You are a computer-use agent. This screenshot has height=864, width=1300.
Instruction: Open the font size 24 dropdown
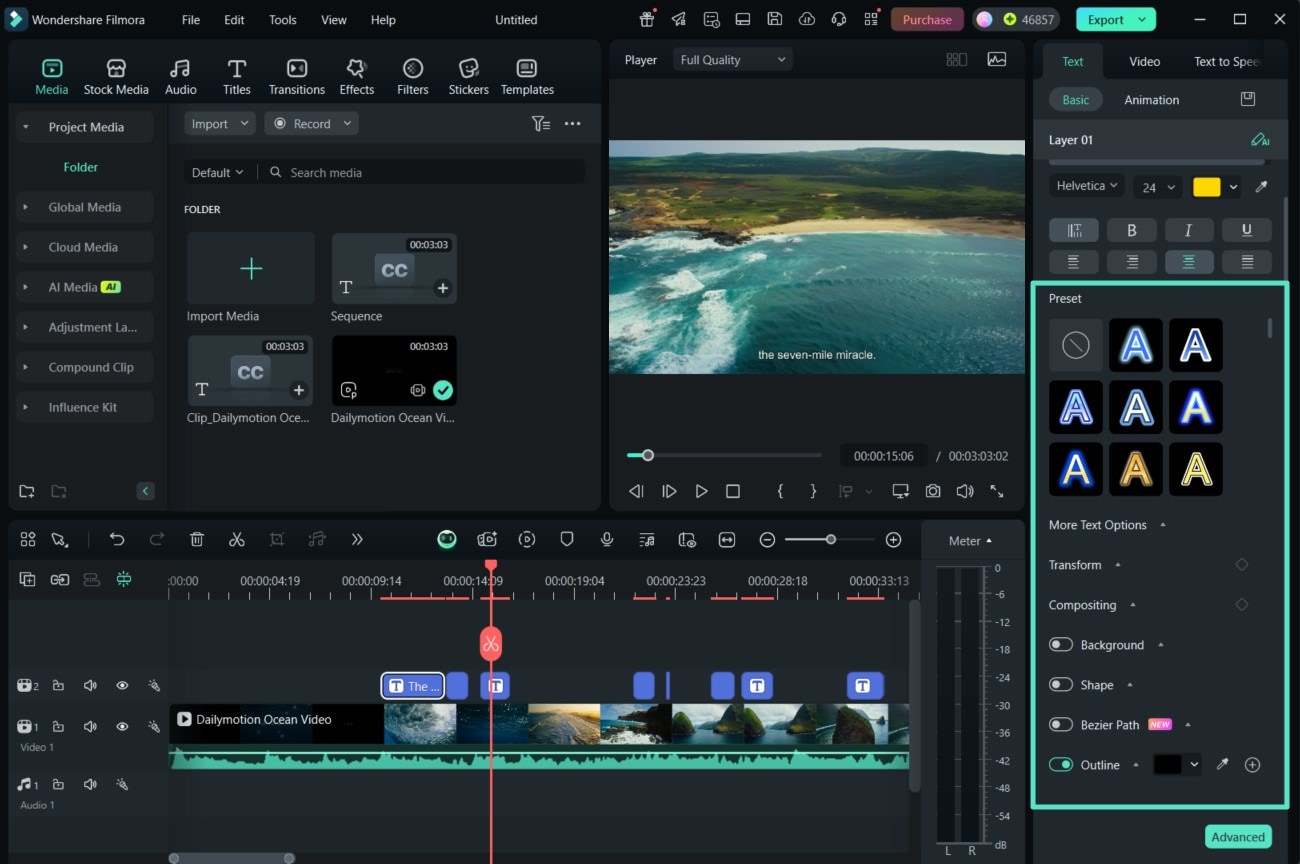click(x=1158, y=187)
